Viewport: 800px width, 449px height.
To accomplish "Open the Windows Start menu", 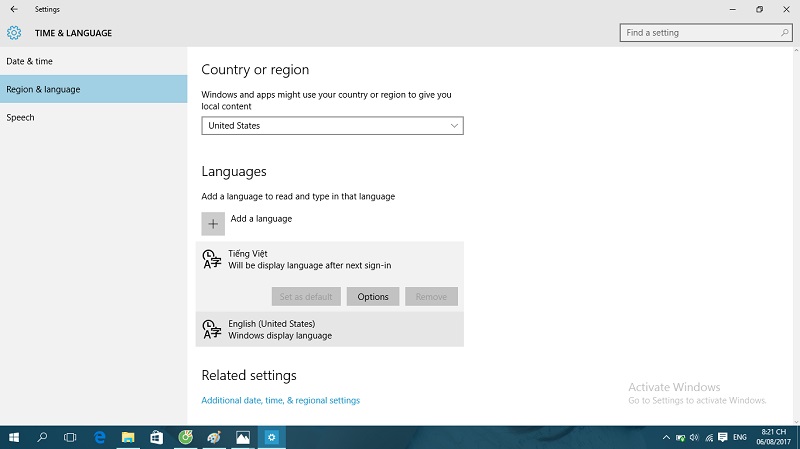I will 14,437.
